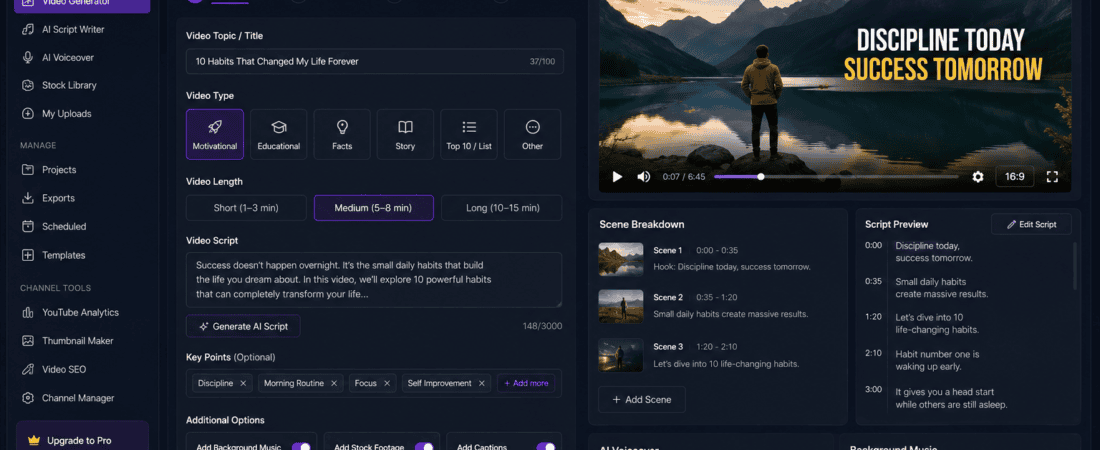Remove the Morning Routine tag
This screenshot has width=1100, height=450.
[334, 383]
